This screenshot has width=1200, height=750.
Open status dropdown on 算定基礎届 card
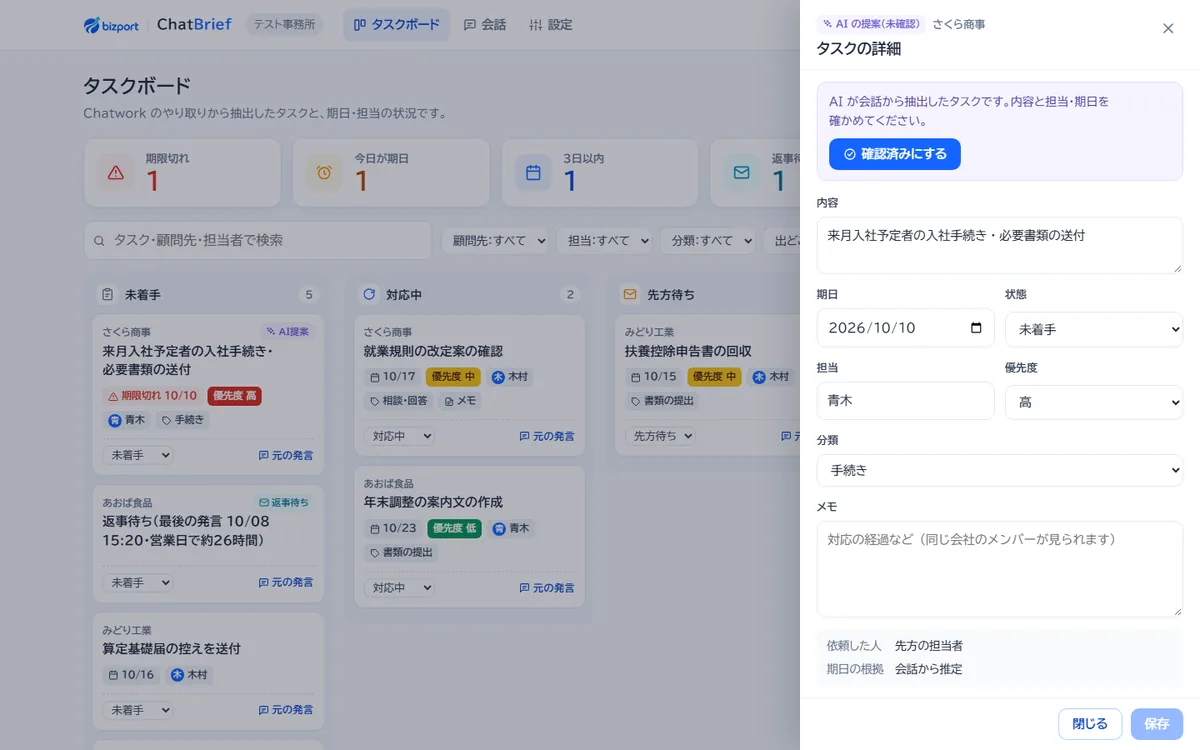point(137,709)
